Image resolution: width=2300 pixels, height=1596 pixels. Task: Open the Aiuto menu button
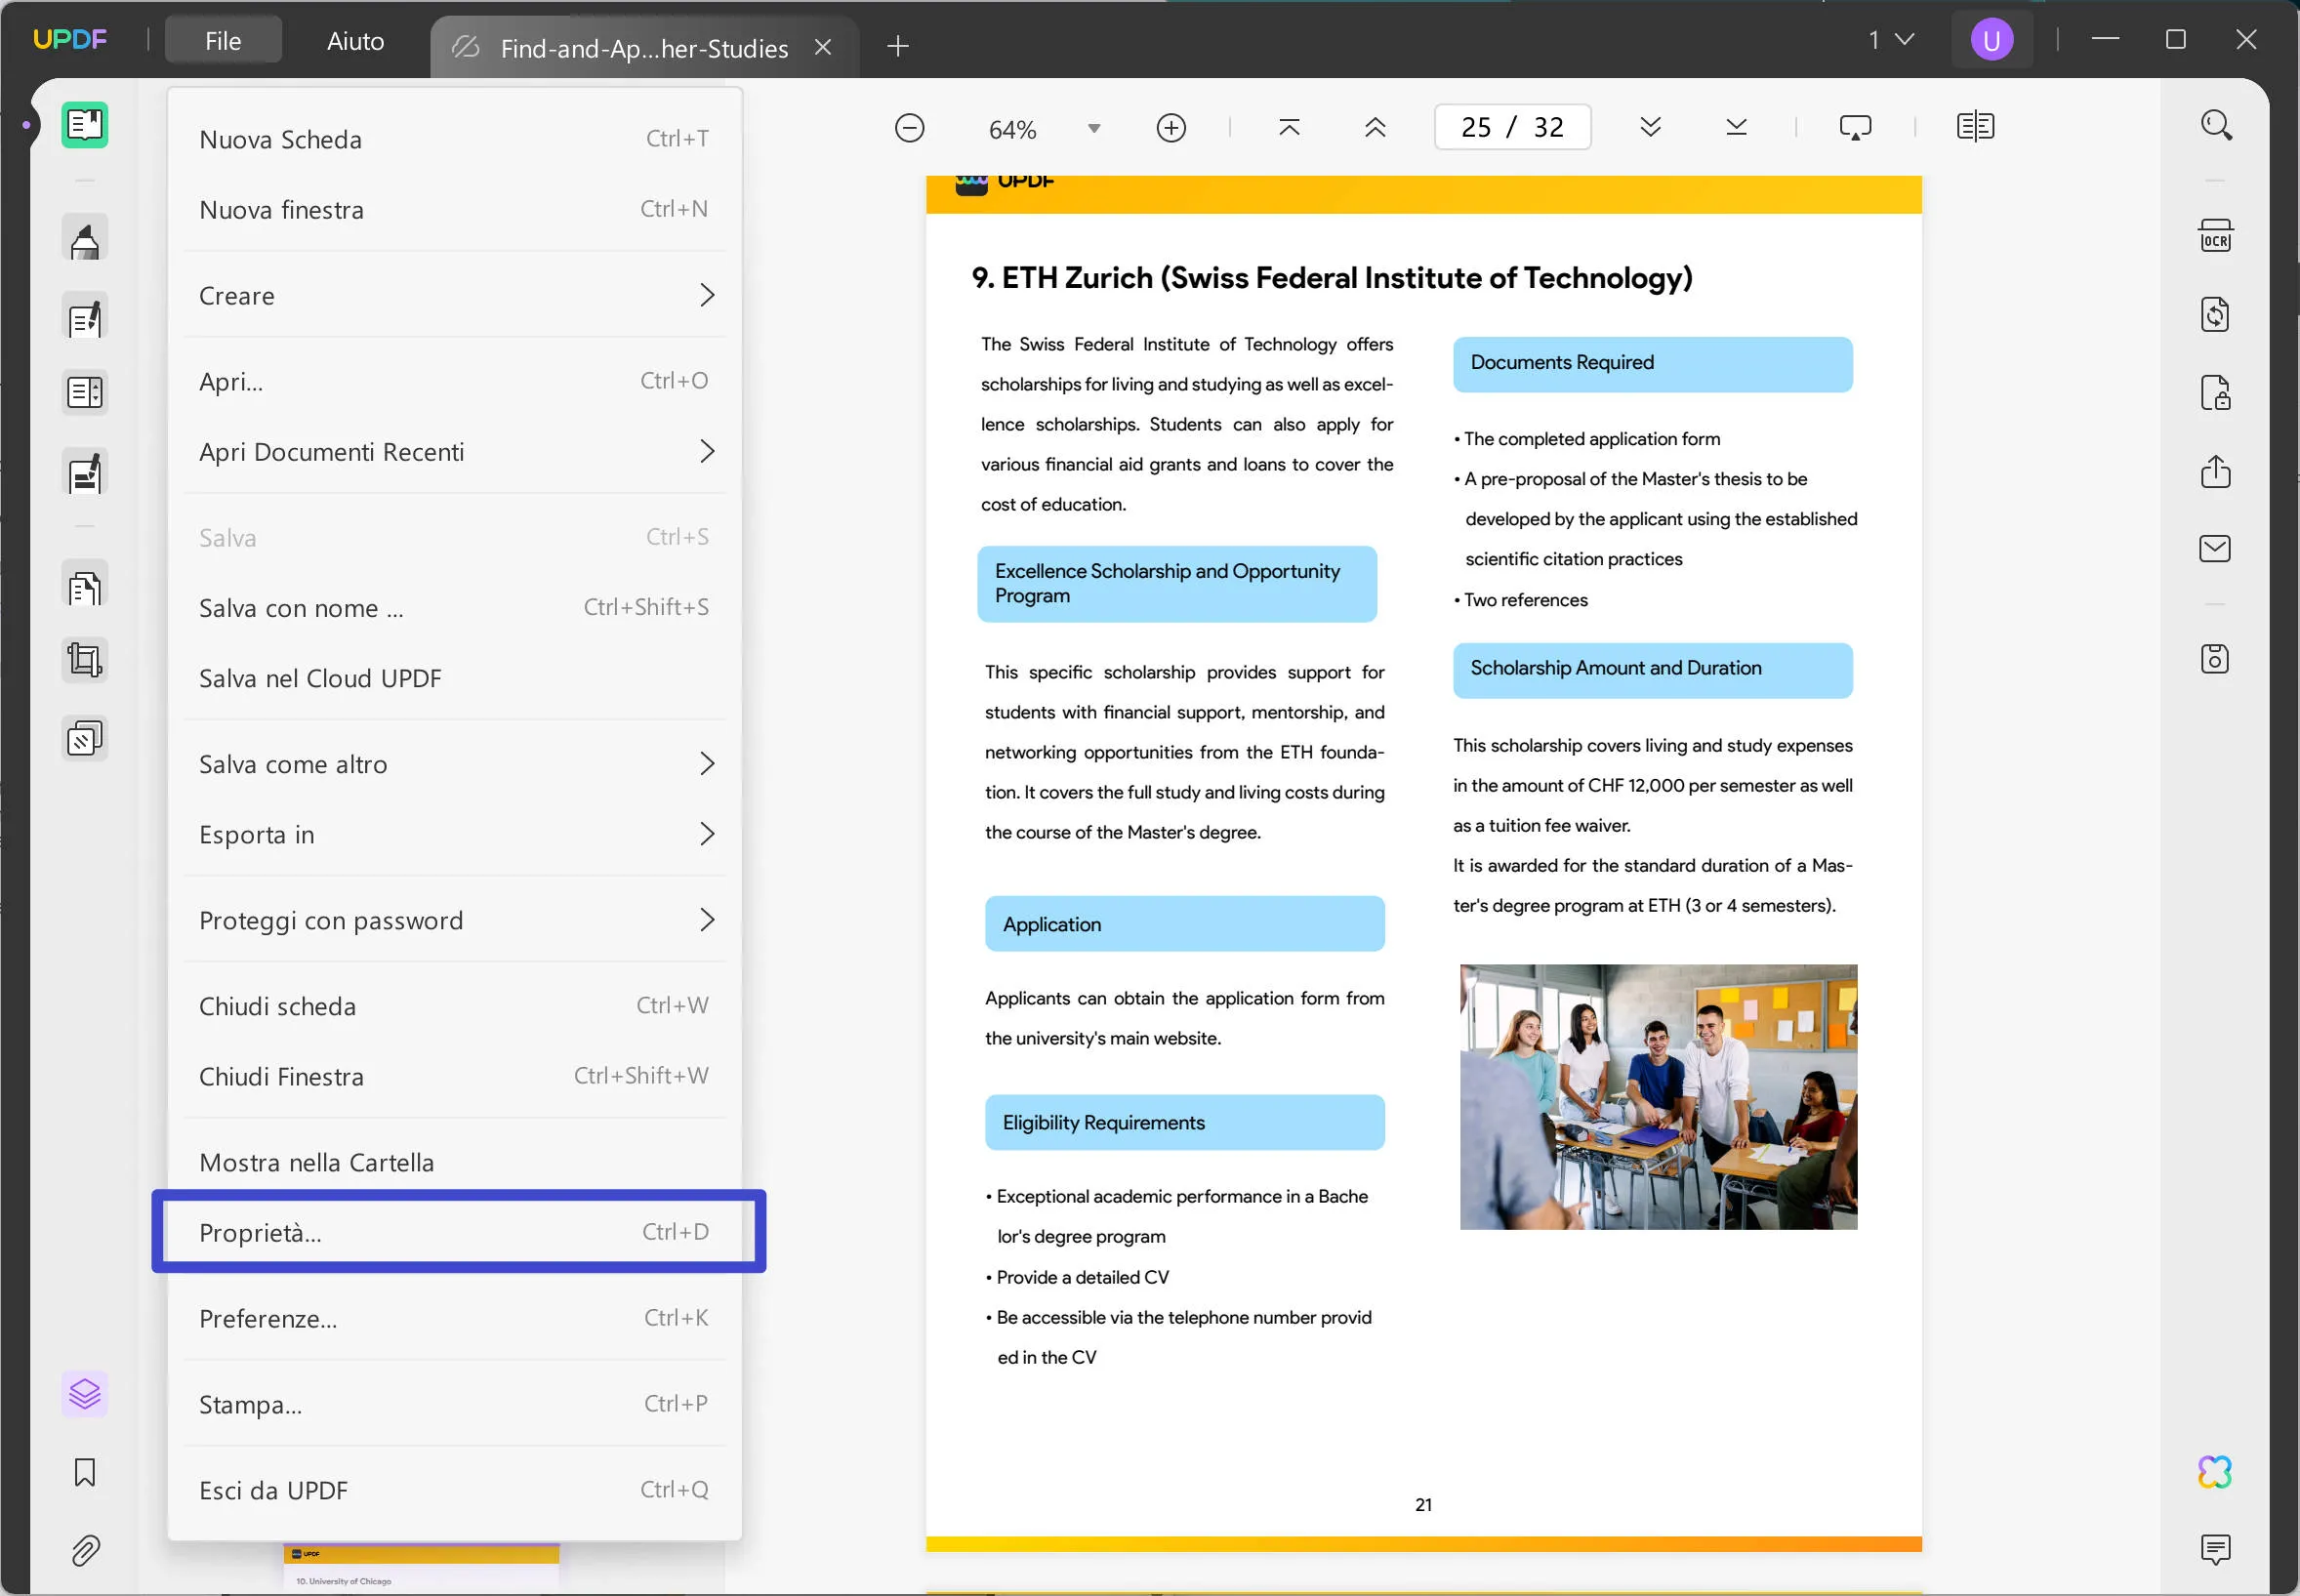pos(355,41)
